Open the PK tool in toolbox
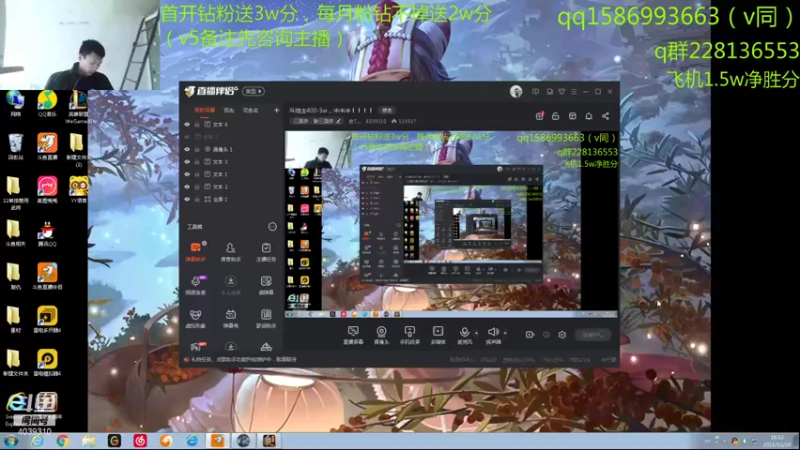 point(196,347)
